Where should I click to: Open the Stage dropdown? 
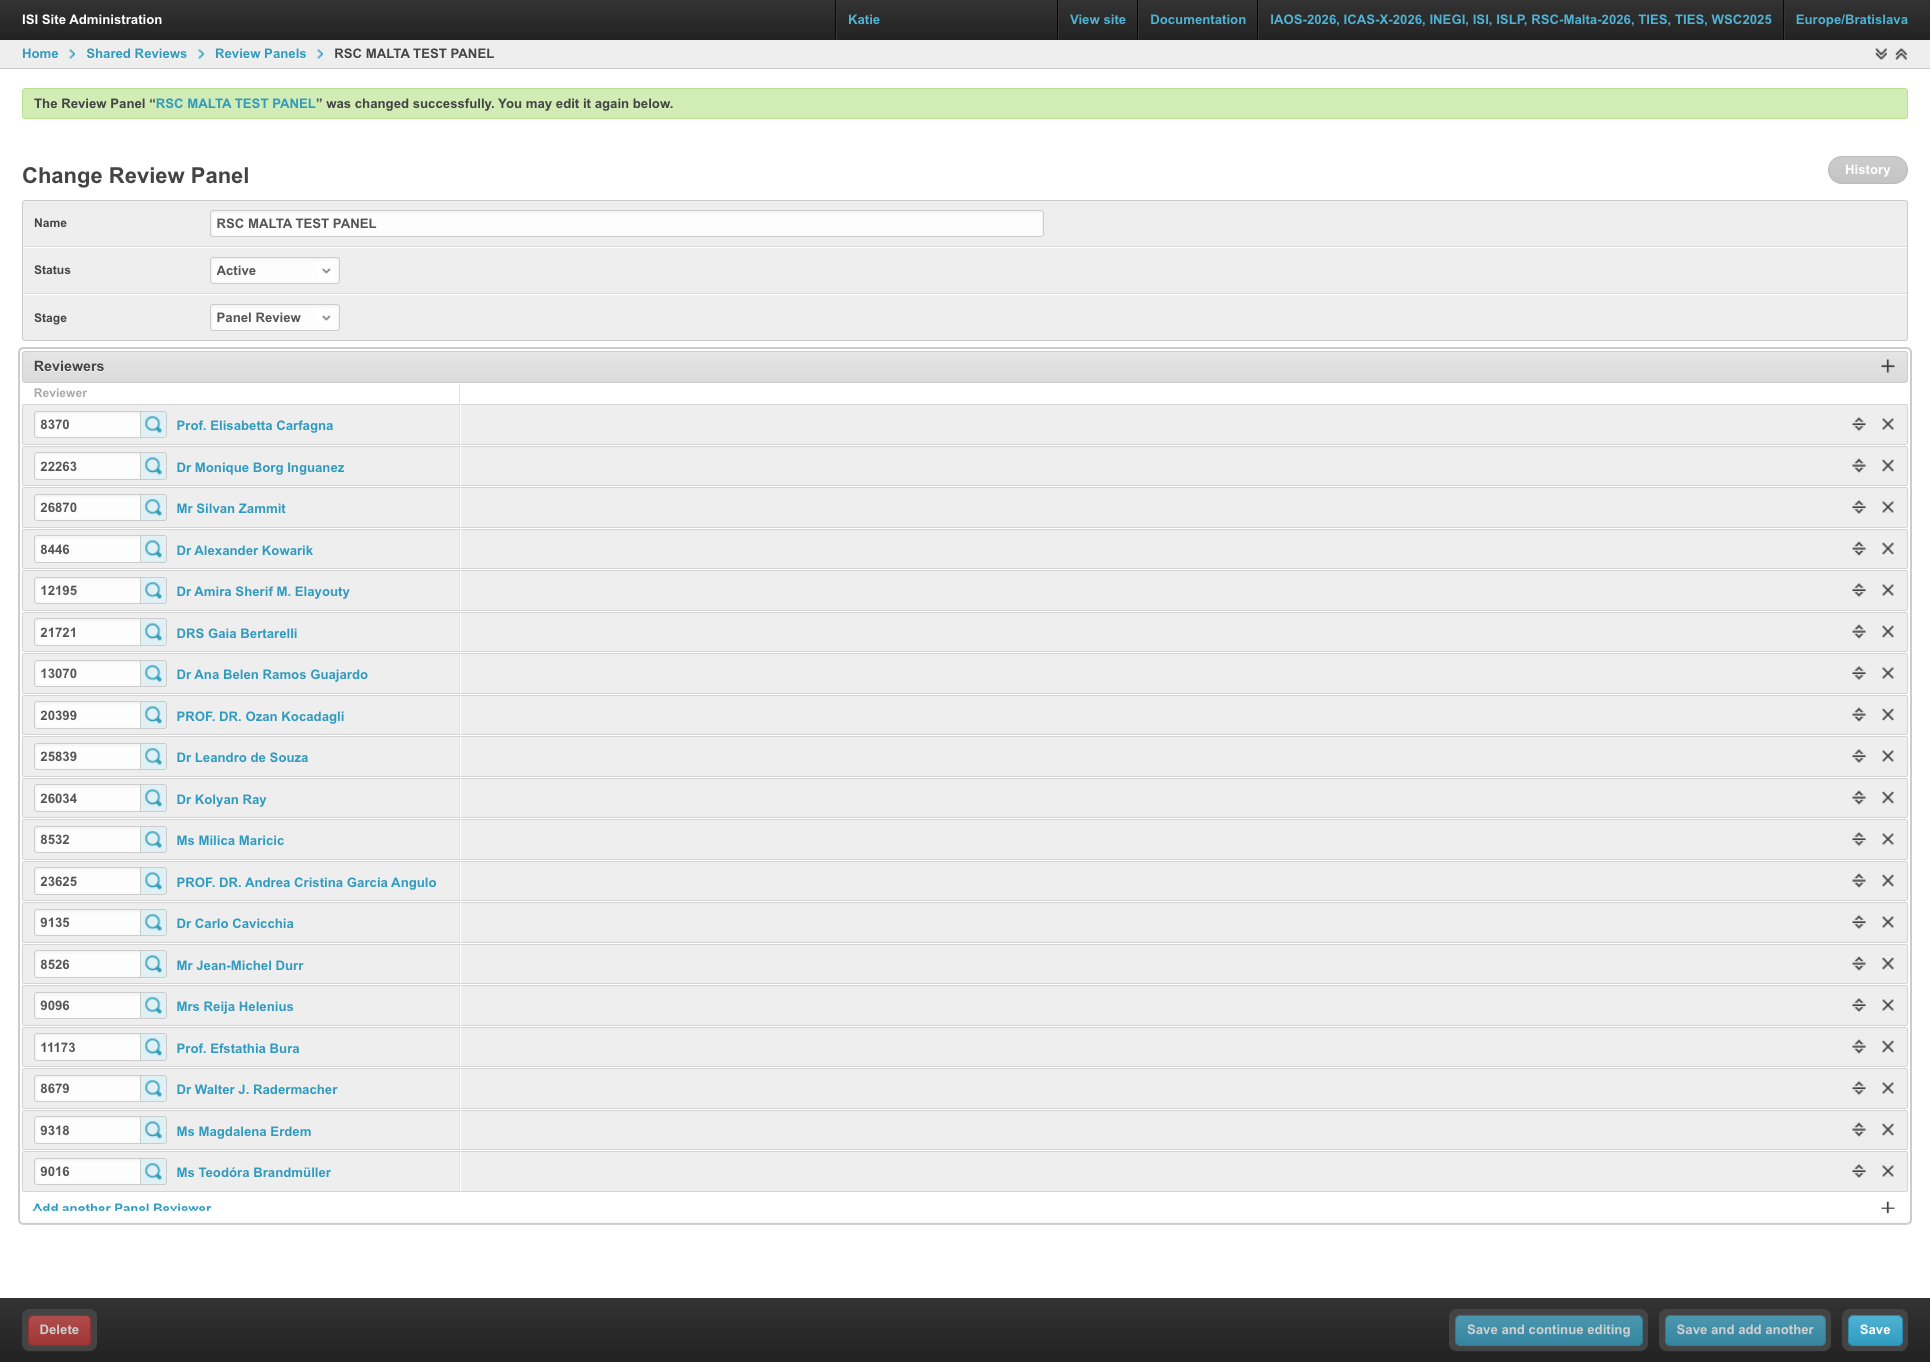point(274,318)
